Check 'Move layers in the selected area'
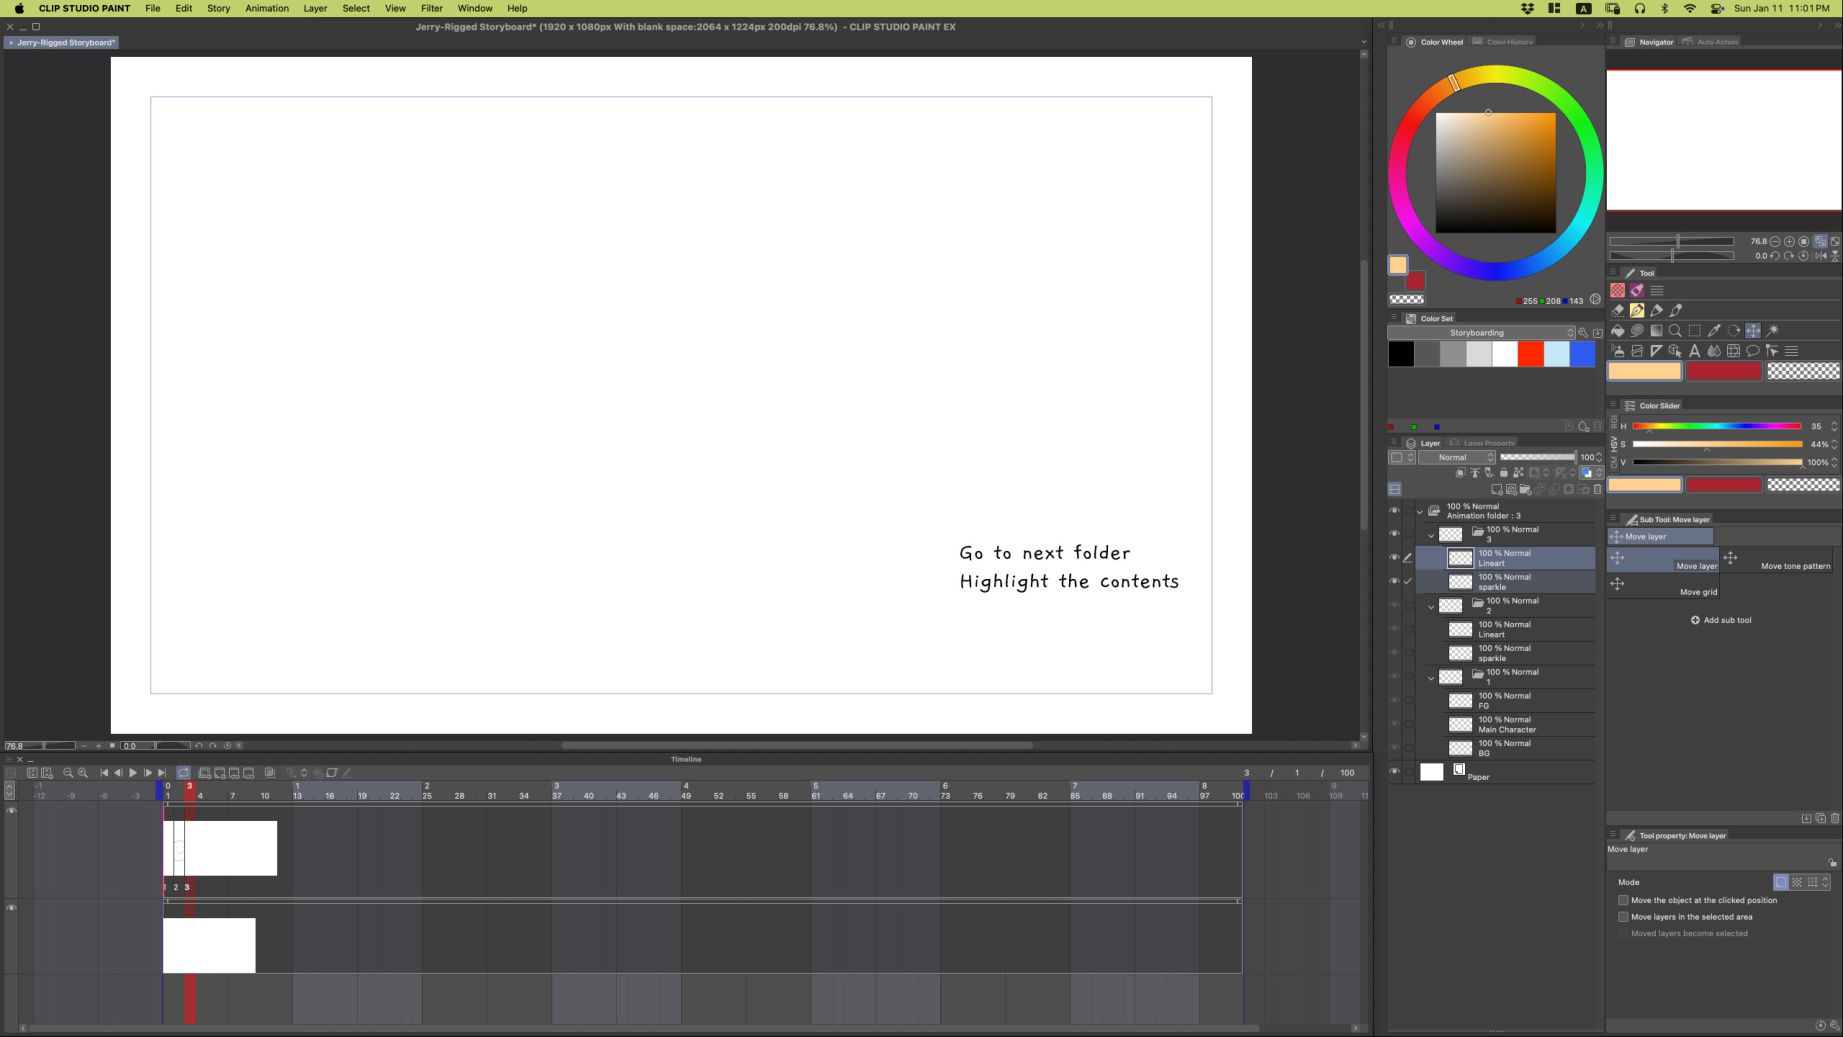The width and height of the screenshot is (1843, 1037). coord(1623,917)
